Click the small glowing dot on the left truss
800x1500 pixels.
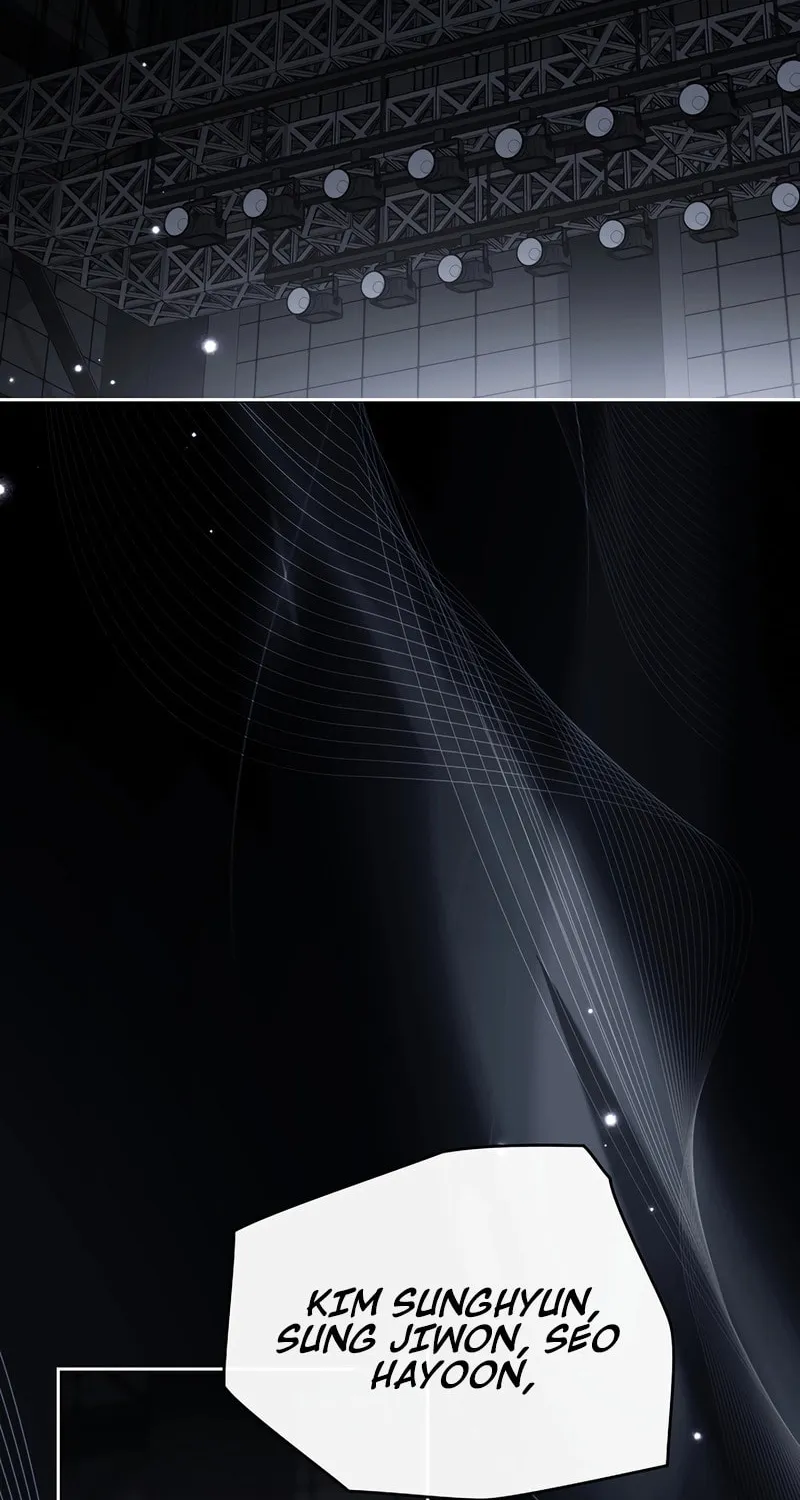pyautogui.click(x=154, y=229)
